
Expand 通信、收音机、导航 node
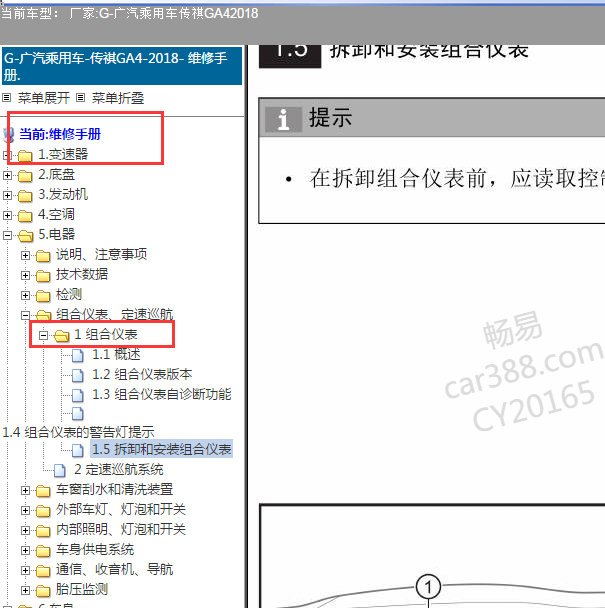[x=25, y=570]
